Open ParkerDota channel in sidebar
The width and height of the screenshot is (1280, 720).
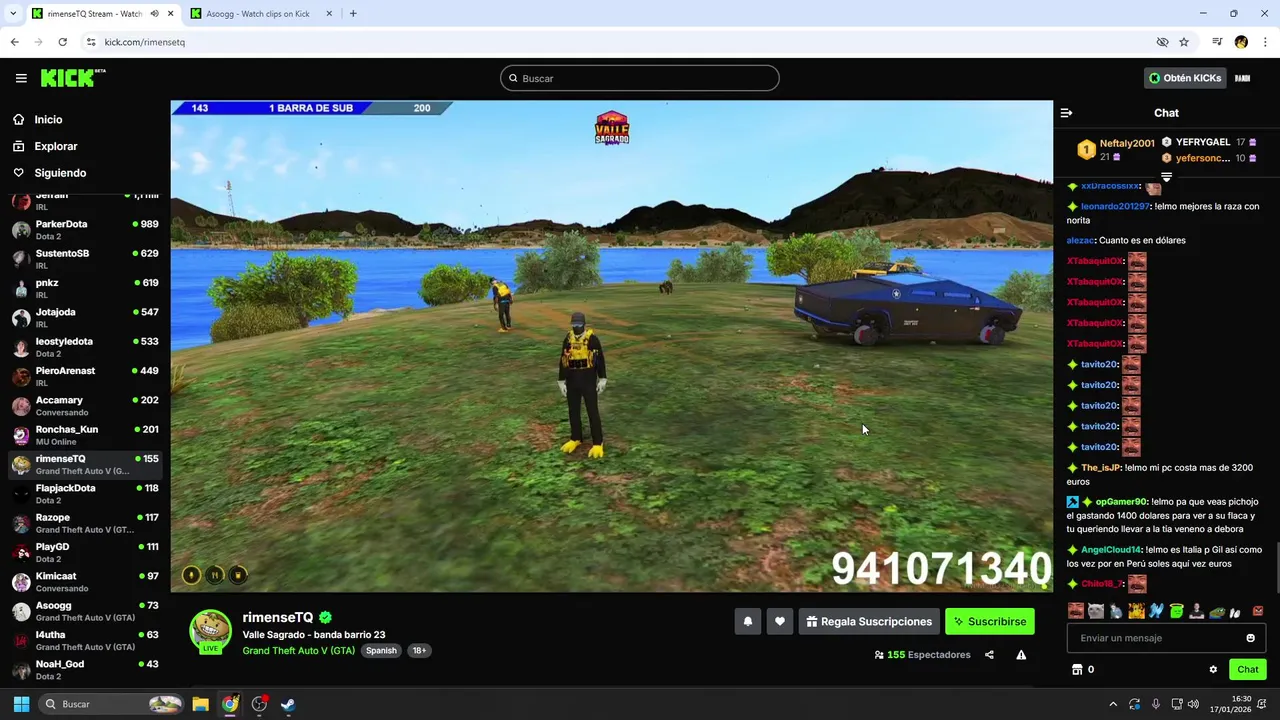(x=85, y=230)
